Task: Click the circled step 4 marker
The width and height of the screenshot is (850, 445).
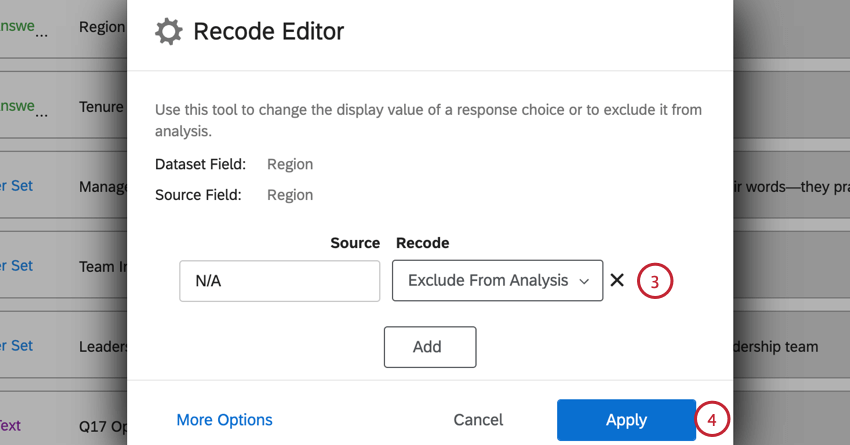Action: 711,420
